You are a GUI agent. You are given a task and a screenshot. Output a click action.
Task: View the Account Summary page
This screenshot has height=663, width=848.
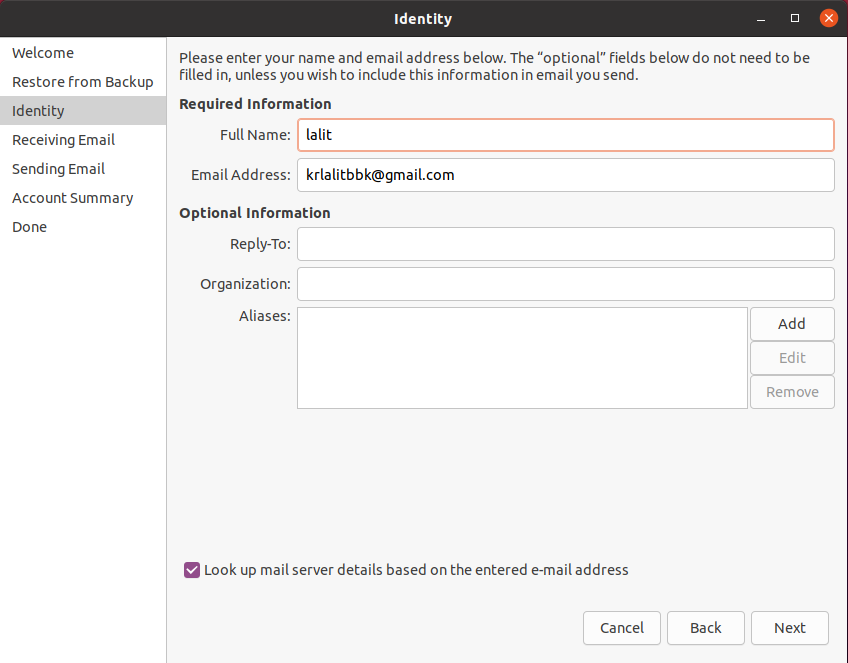[x=72, y=197]
